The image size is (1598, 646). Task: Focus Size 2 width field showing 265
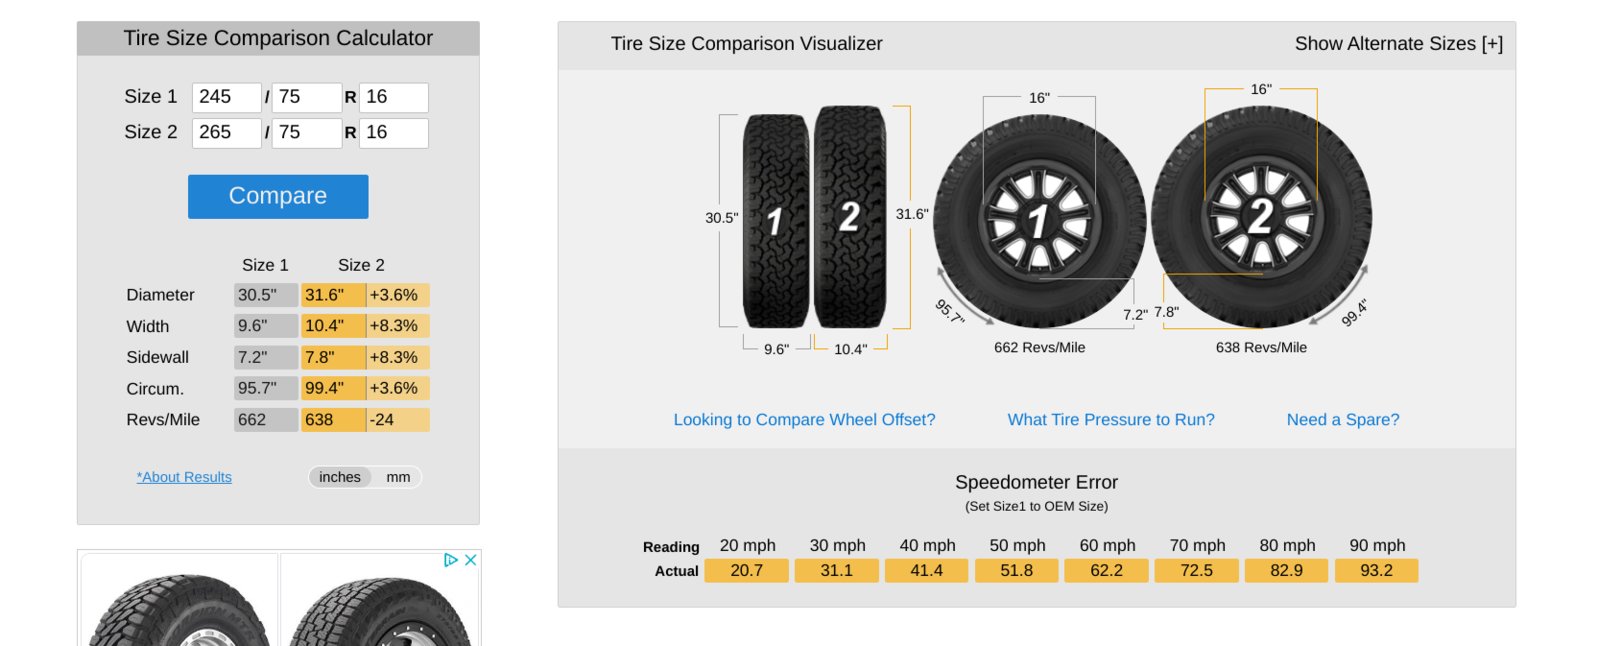pos(227,133)
